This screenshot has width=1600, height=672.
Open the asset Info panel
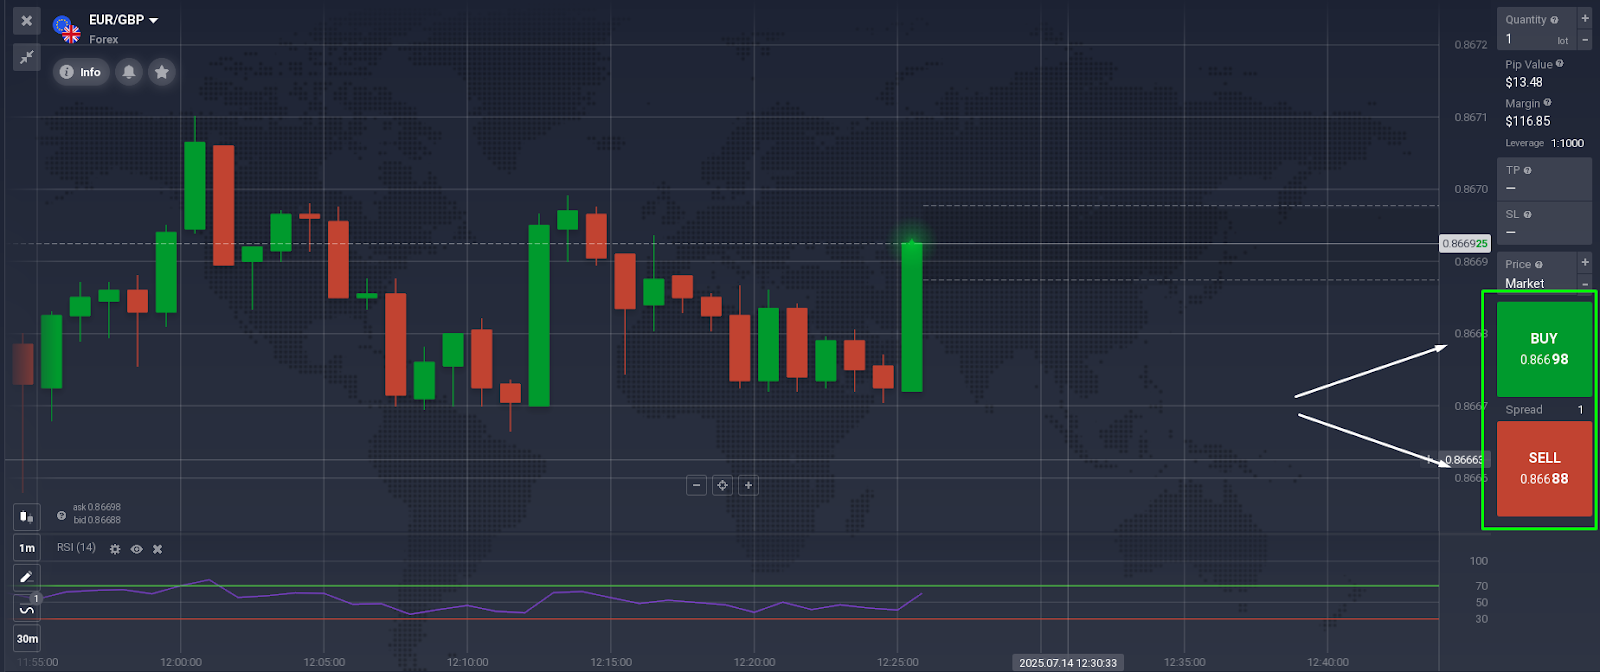pos(81,72)
